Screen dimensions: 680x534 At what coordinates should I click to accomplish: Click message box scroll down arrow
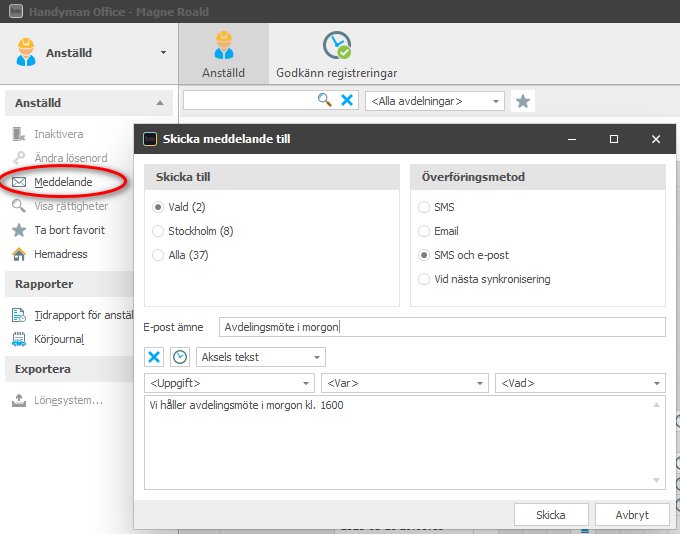656,480
